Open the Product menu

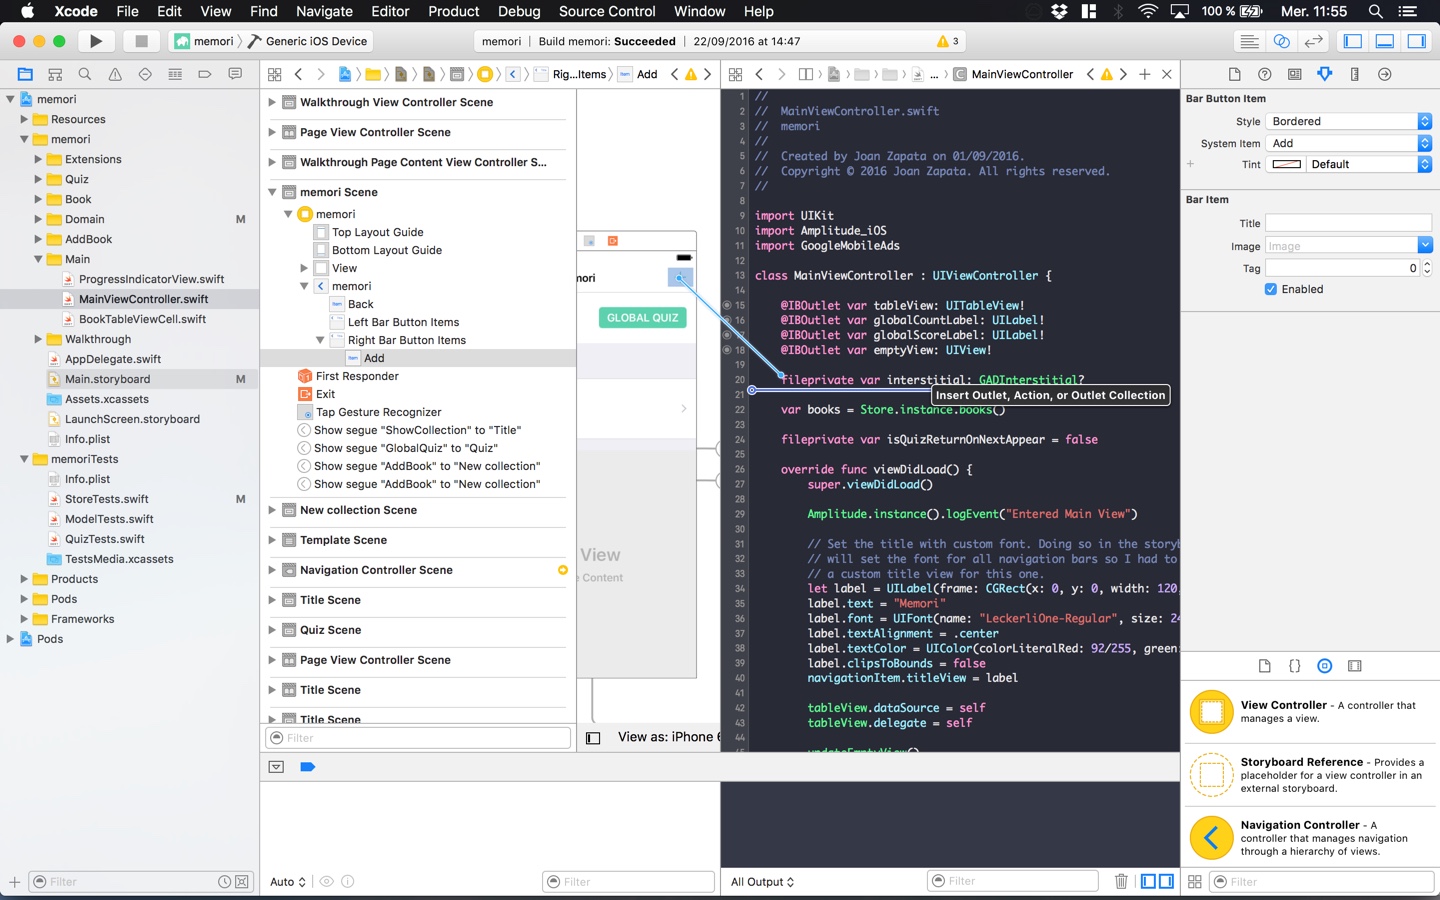(x=453, y=11)
